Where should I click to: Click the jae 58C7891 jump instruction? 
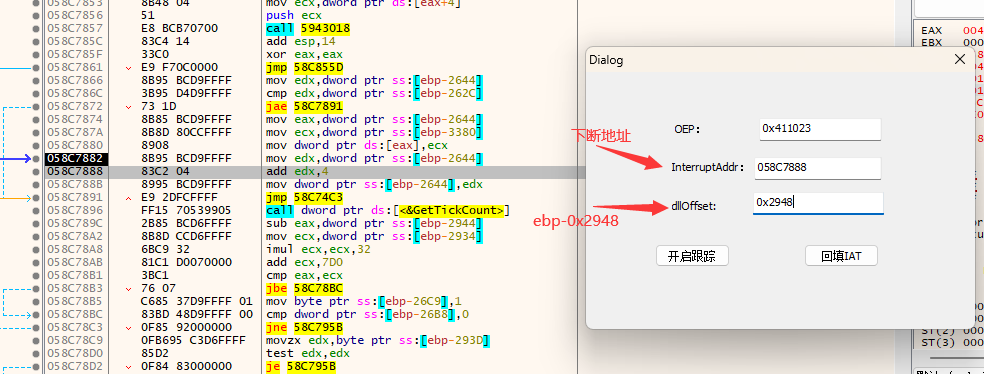tap(304, 106)
